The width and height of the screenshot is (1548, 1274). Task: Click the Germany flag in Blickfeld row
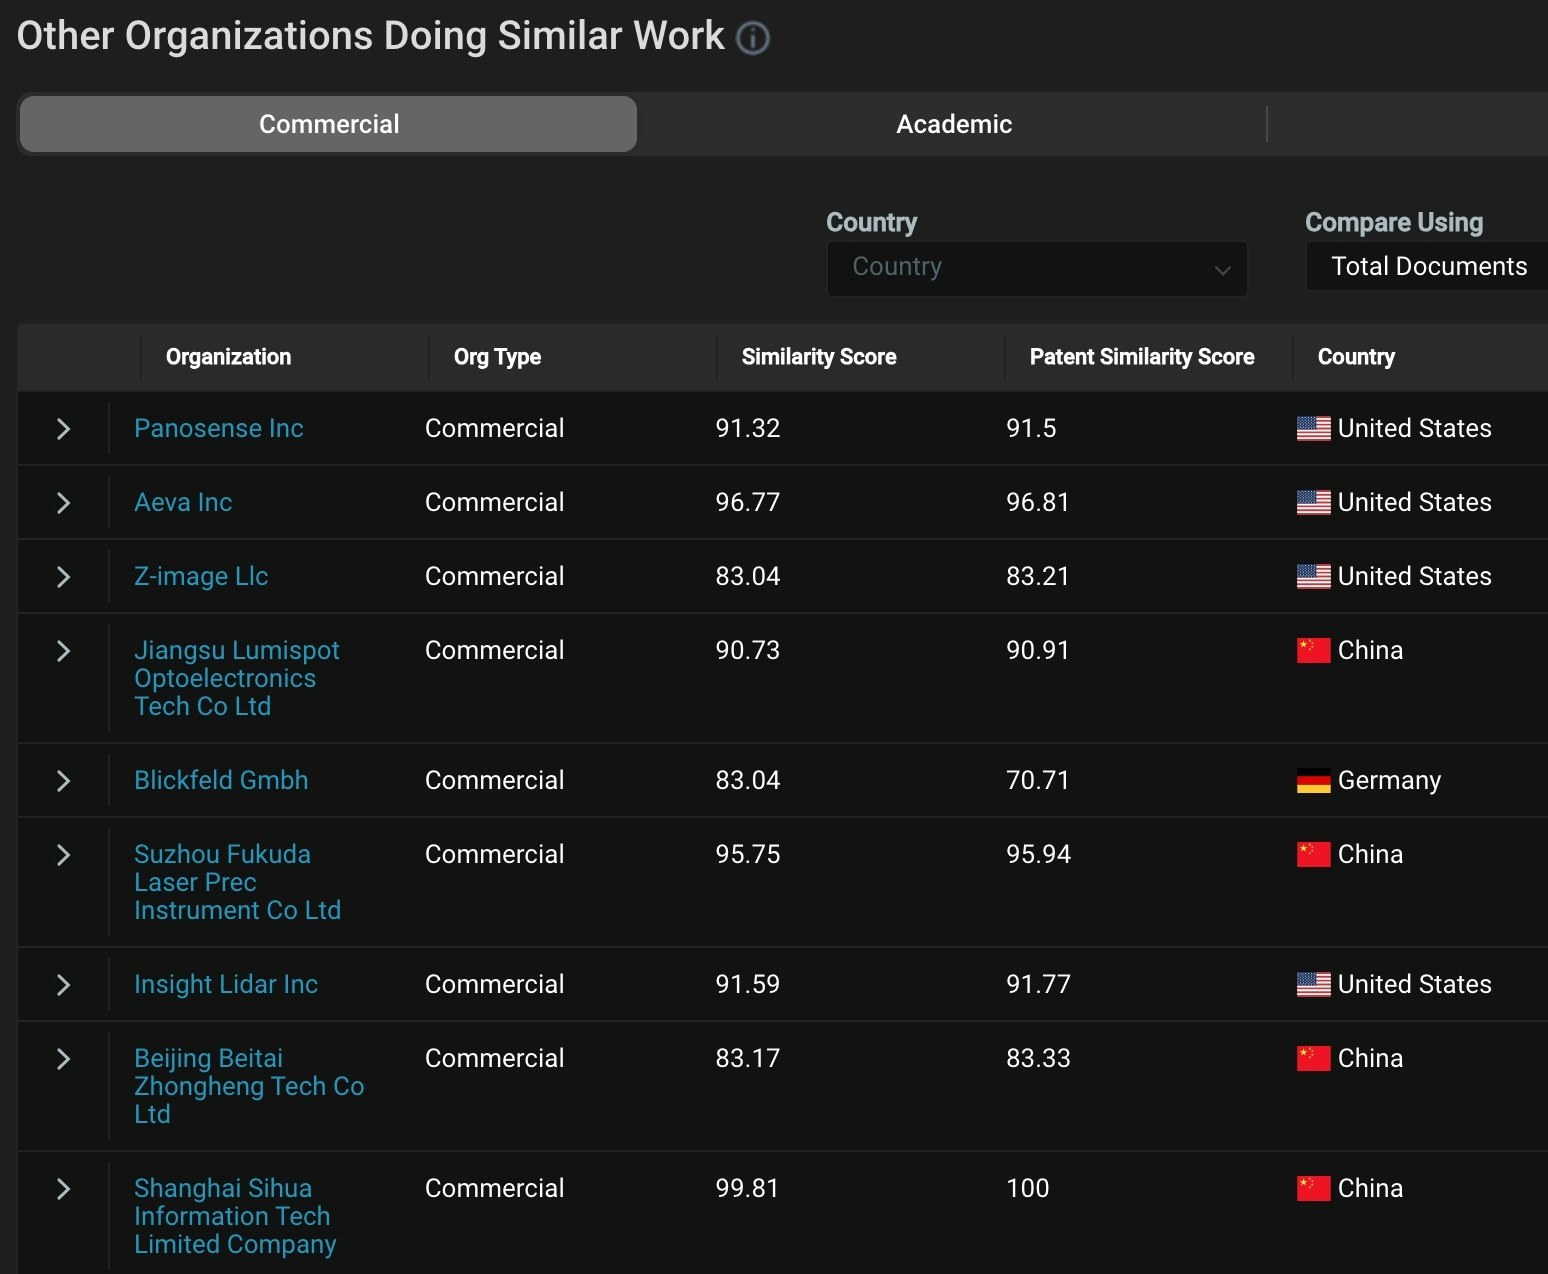[x=1313, y=780]
